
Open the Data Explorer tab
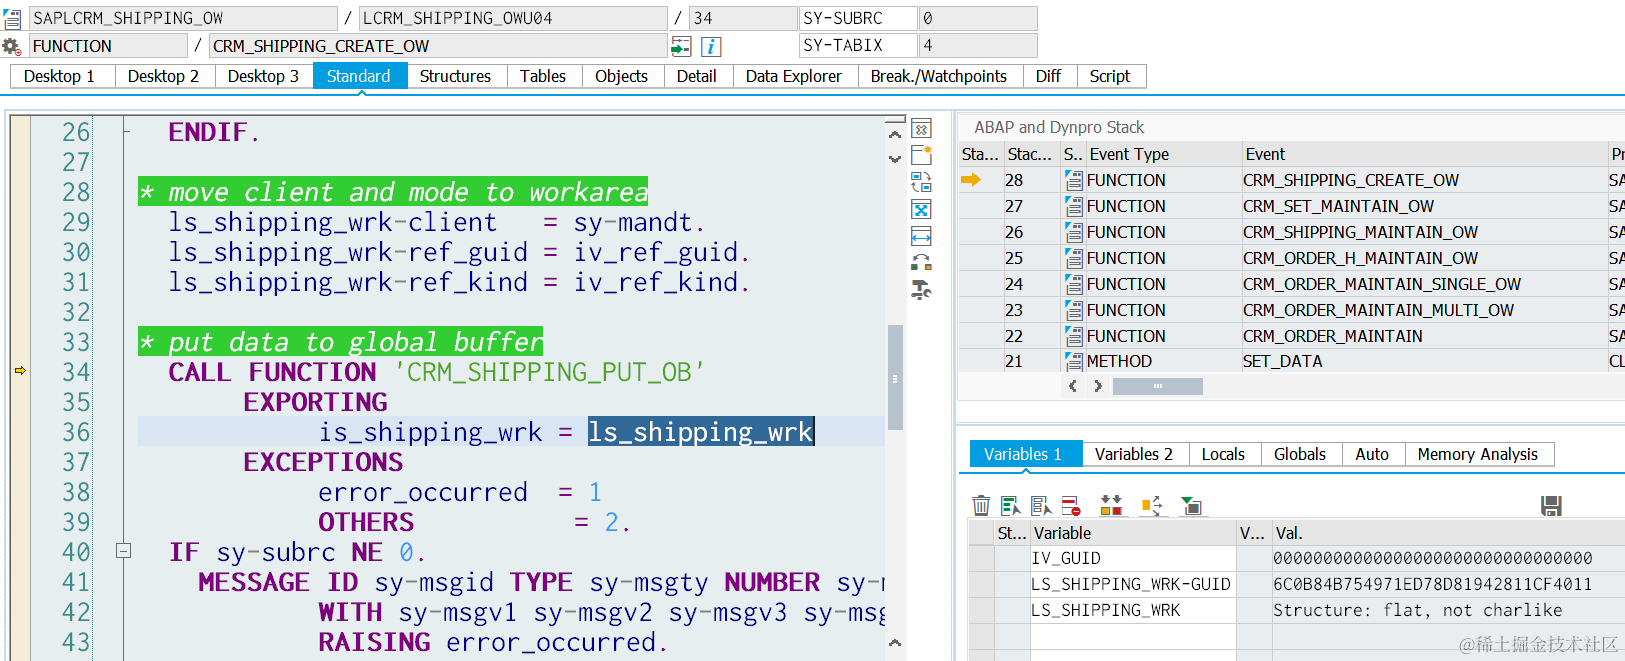[x=794, y=76]
